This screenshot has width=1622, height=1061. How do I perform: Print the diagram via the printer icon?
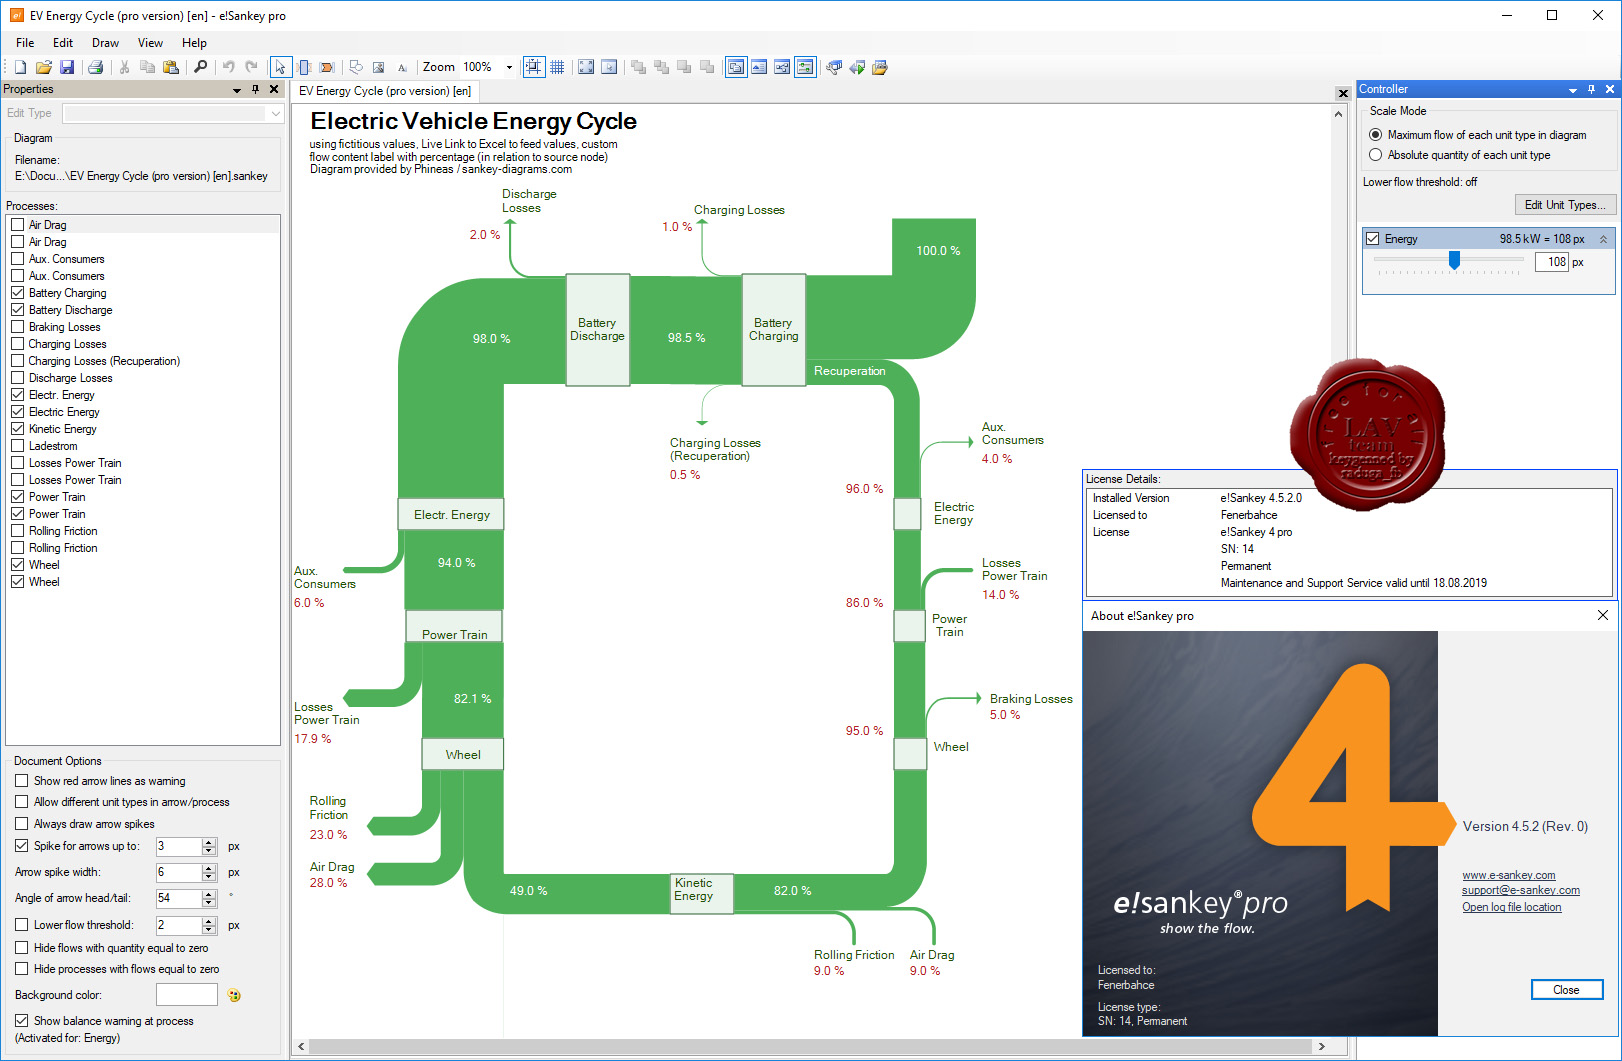(96, 67)
